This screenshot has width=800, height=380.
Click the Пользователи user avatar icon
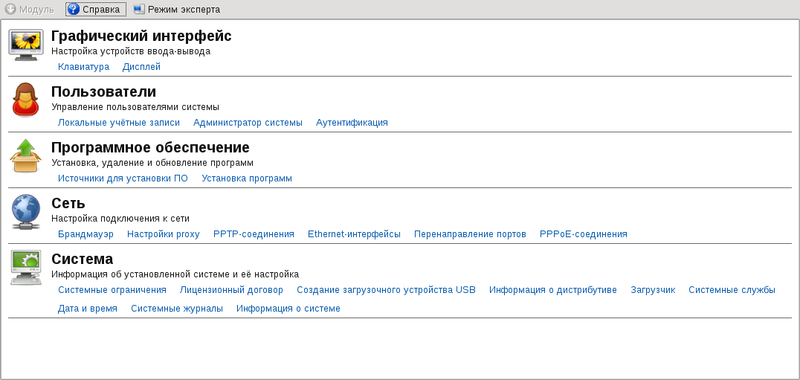[x=26, y=99]
